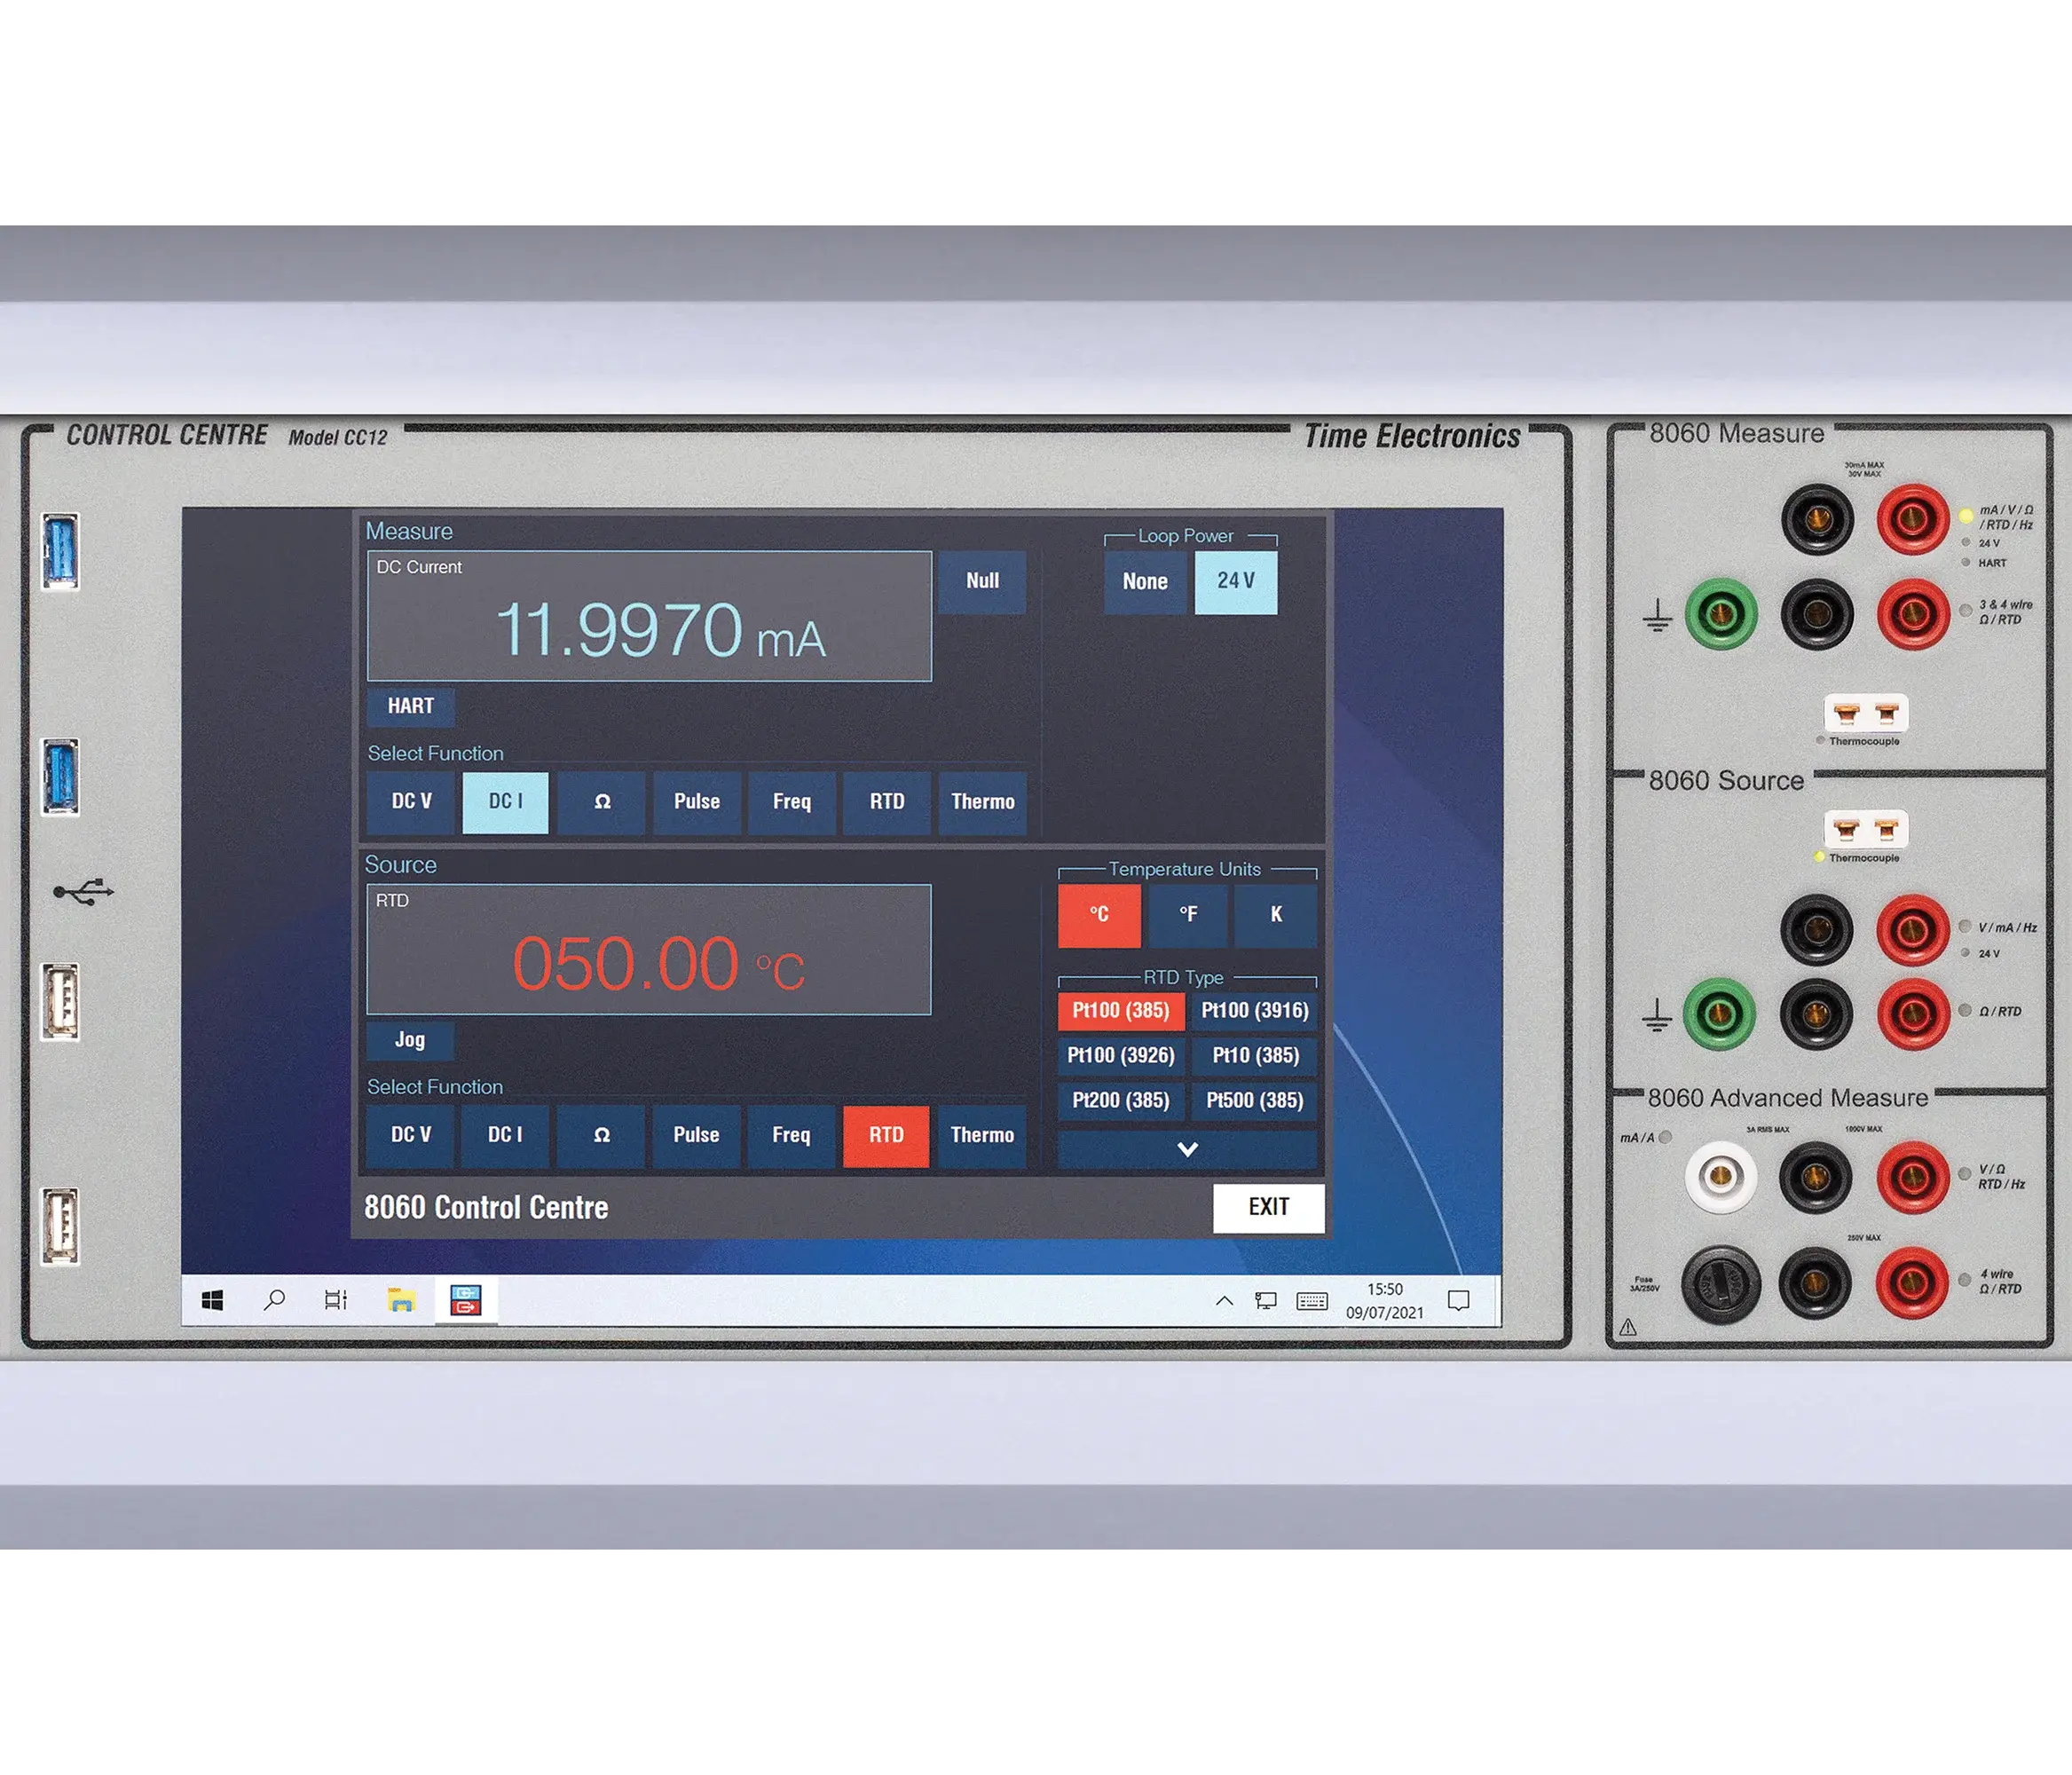
Task: Open File Explorer folder icon in taskbar
Action: tap(401, 1300)
